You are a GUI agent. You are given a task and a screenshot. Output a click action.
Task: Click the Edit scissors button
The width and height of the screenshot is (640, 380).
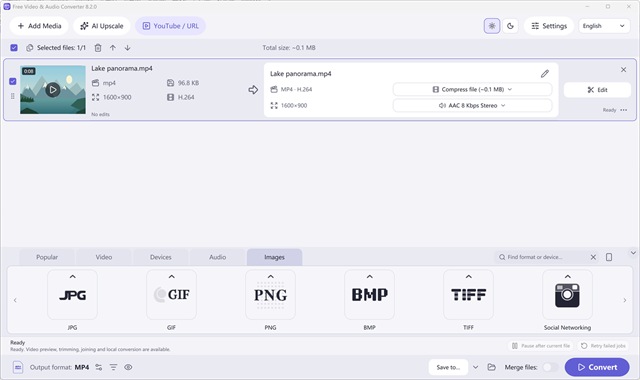pyautogui.click(x=597, y=90)
